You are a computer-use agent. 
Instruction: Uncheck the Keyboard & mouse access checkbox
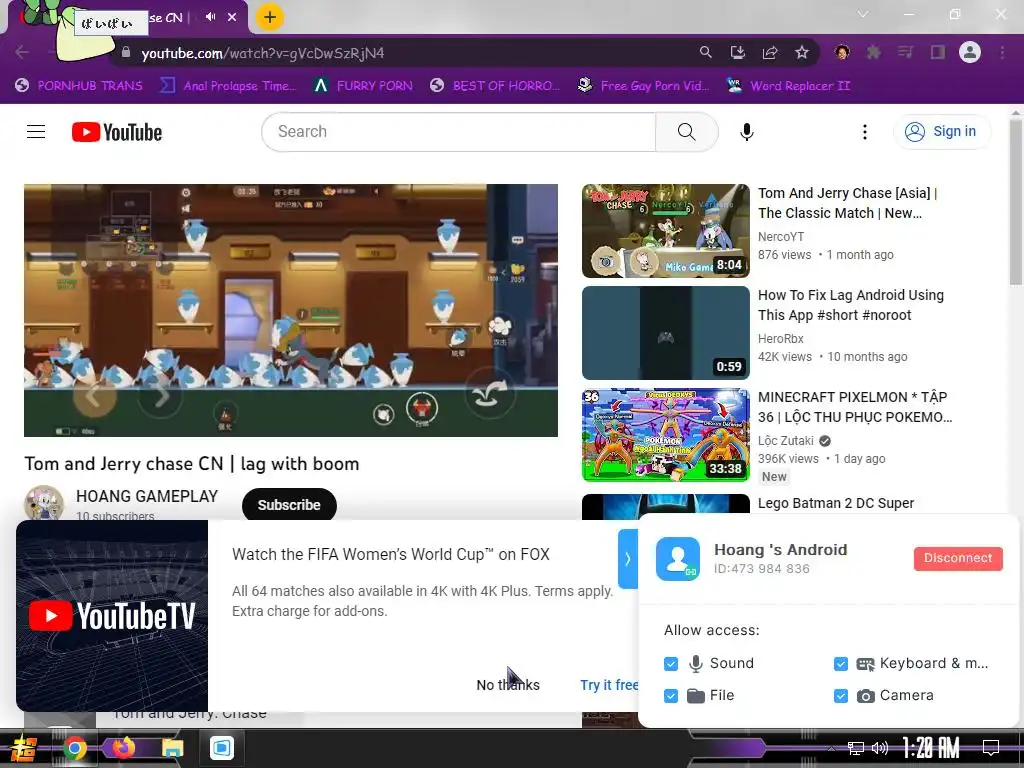(840, 664)
